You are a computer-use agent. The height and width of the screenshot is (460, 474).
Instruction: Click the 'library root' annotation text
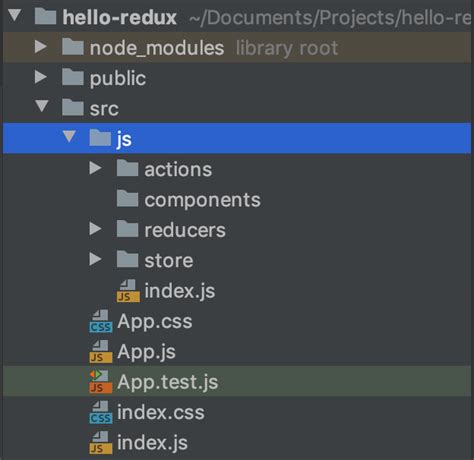click(287, 48)
